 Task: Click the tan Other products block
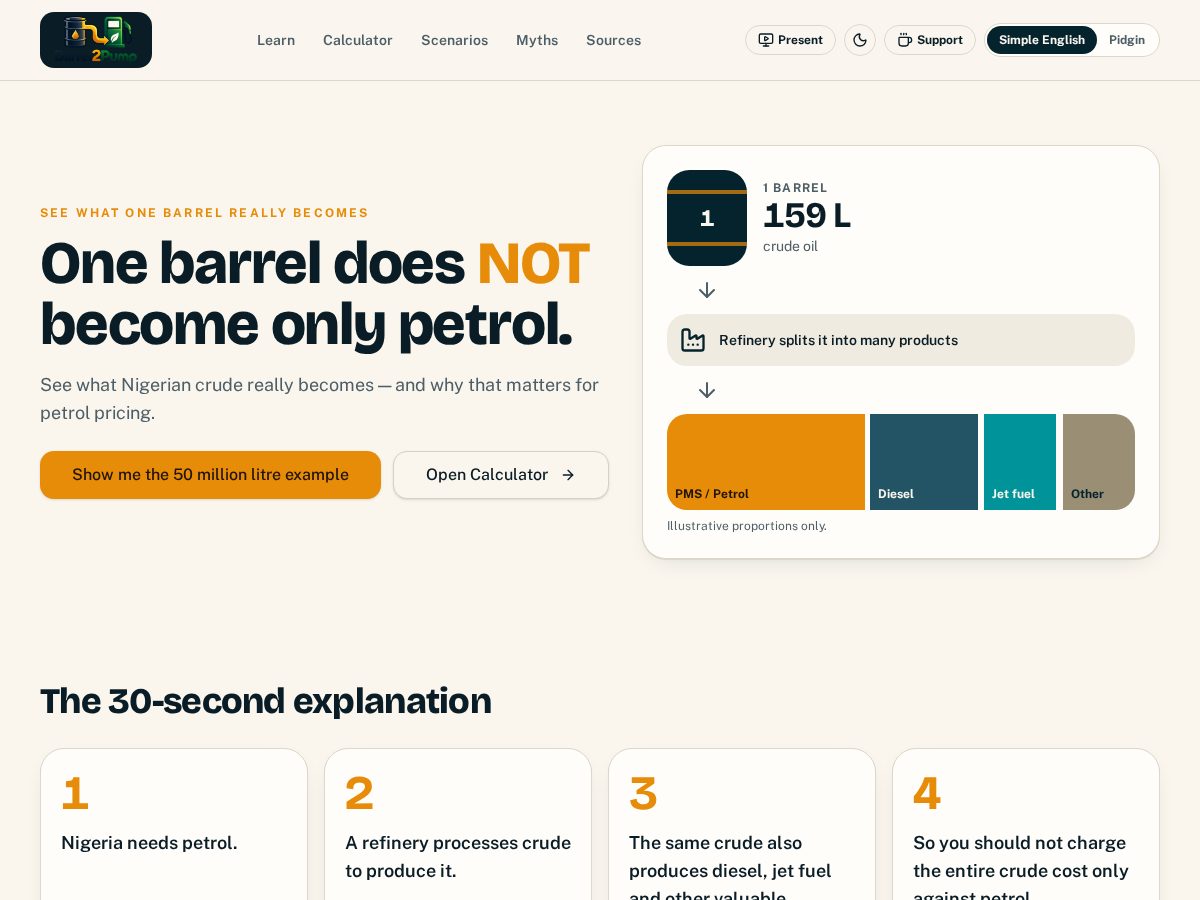1099,462
